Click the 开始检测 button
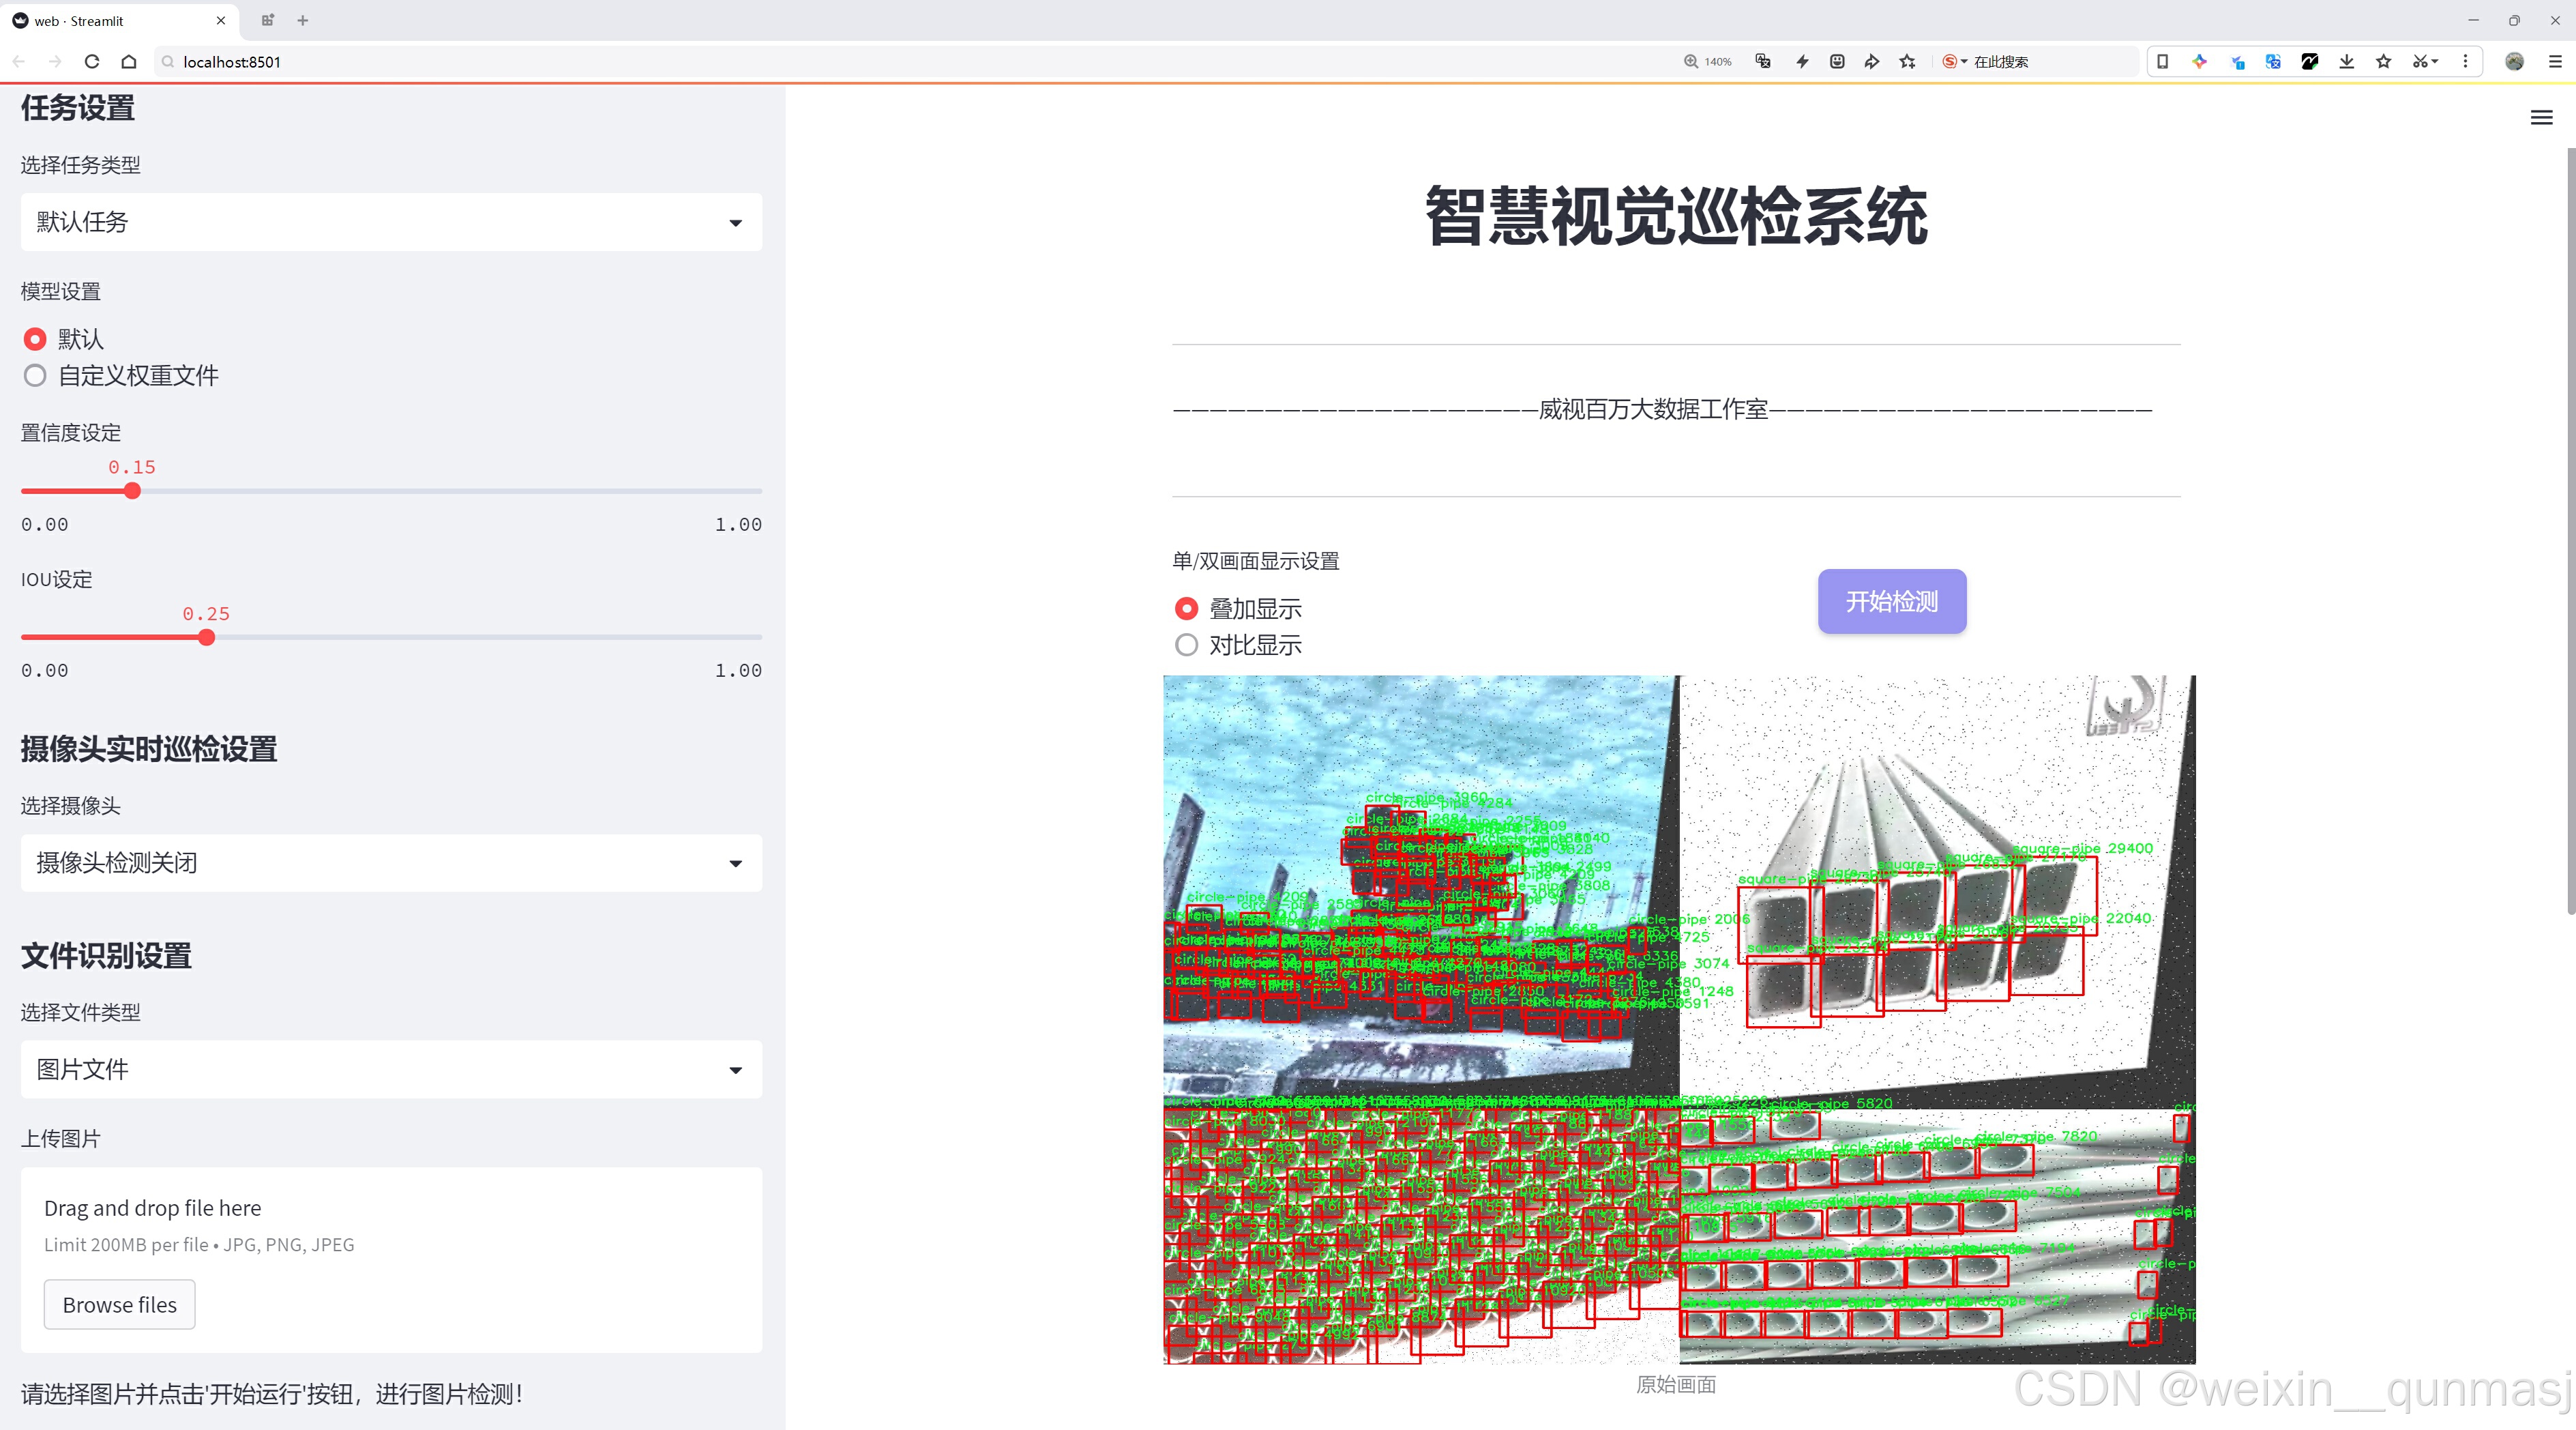This screenshot has height=1430, width=2576. 1891,601
